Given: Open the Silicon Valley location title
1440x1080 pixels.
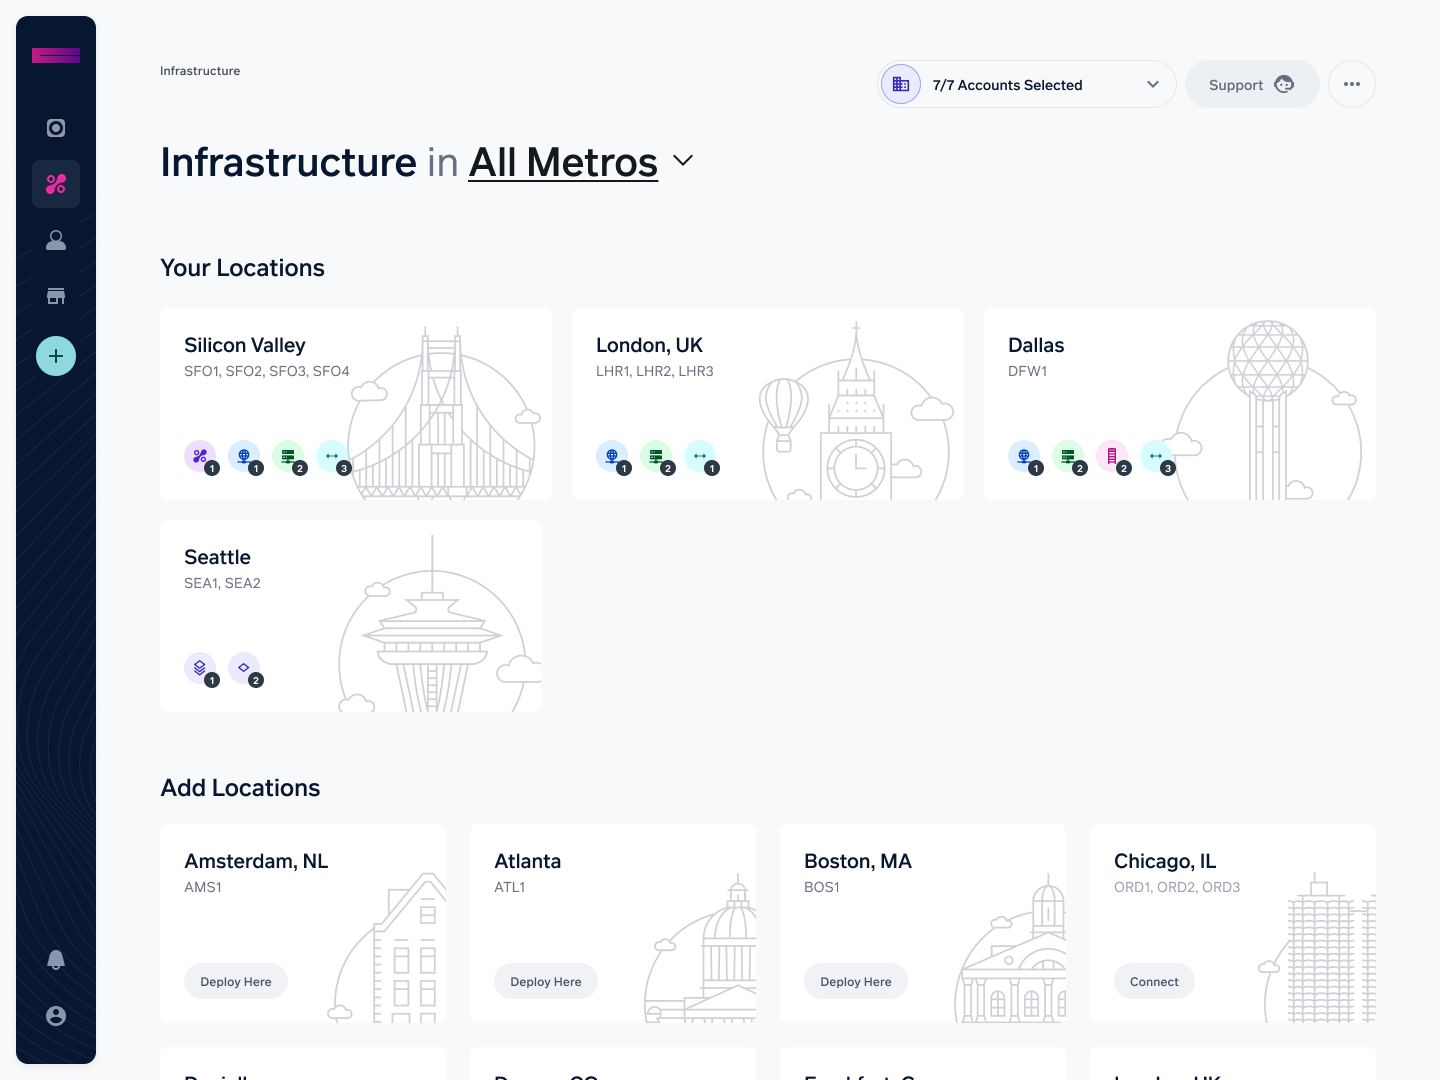Looking at the screenshot, I should [x=245, y=345].
